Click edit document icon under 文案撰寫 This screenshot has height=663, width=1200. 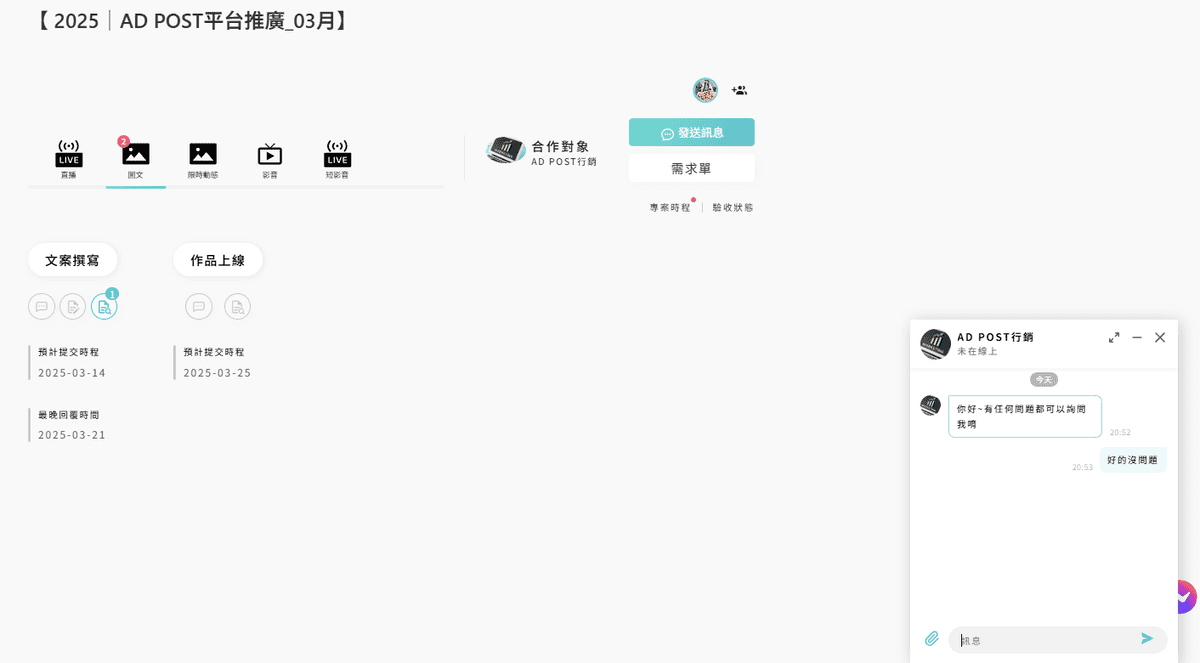pos(73,307)
